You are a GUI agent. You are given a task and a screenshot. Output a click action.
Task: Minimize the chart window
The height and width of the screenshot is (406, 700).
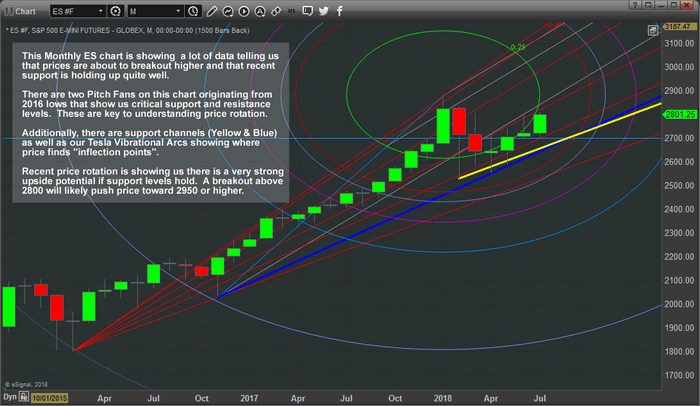661,5
